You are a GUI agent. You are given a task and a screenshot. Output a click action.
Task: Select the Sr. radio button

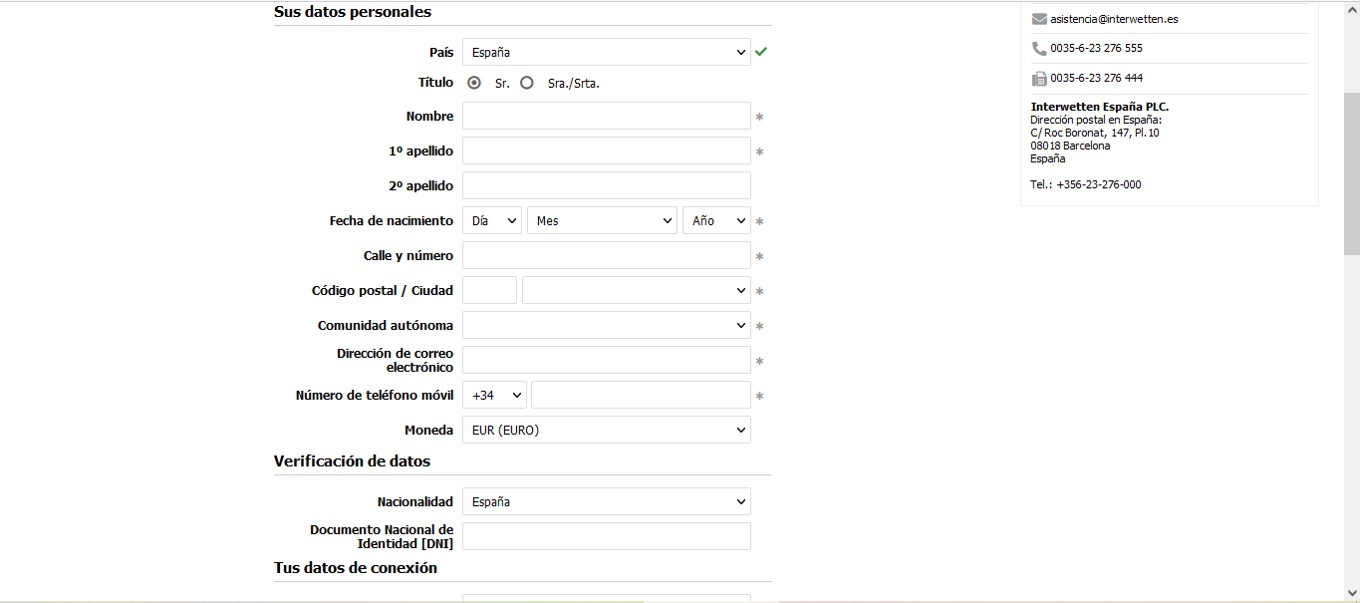tap(474, 83)
